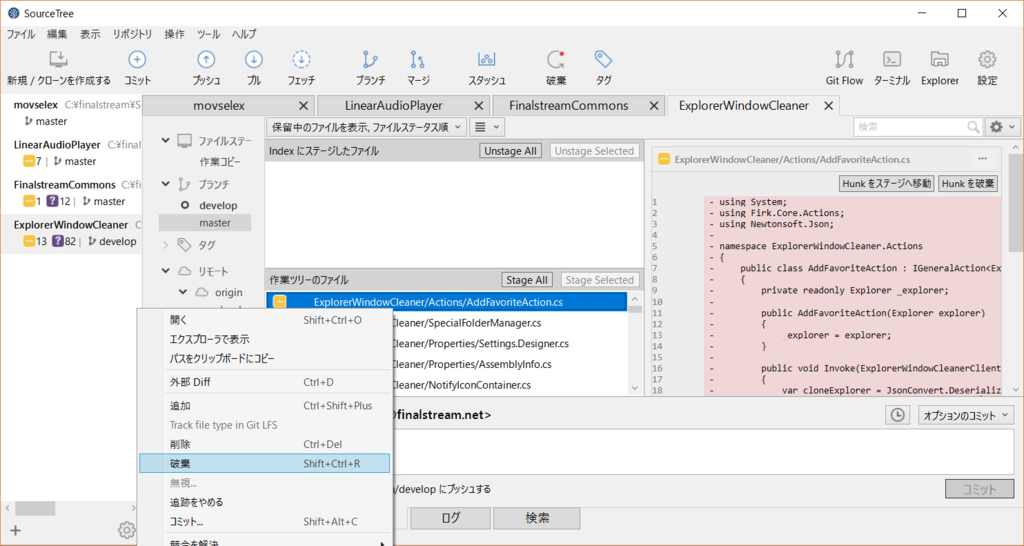The width and height of the screenshot is (1024, 546).
Task: Collapse the origin remote node
Action: (x=184, y=292)
